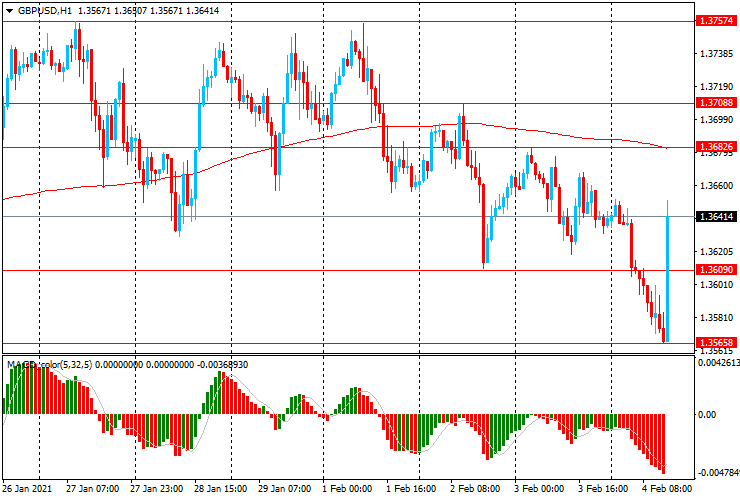Click the 1 Feb 00:00 time label
The width and height of the screenshot is (740, 500).
pos(346,490)
